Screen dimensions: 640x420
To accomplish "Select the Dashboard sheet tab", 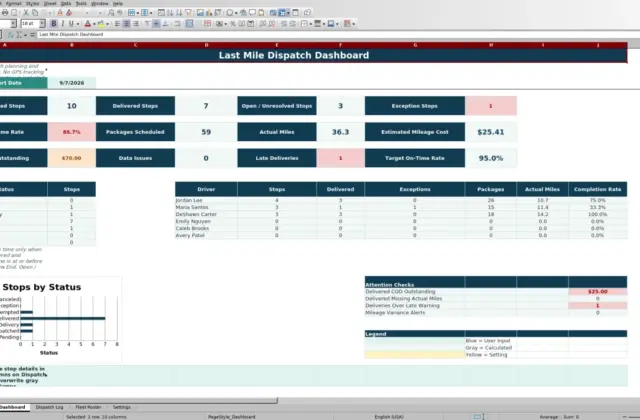I will (13, 407).
